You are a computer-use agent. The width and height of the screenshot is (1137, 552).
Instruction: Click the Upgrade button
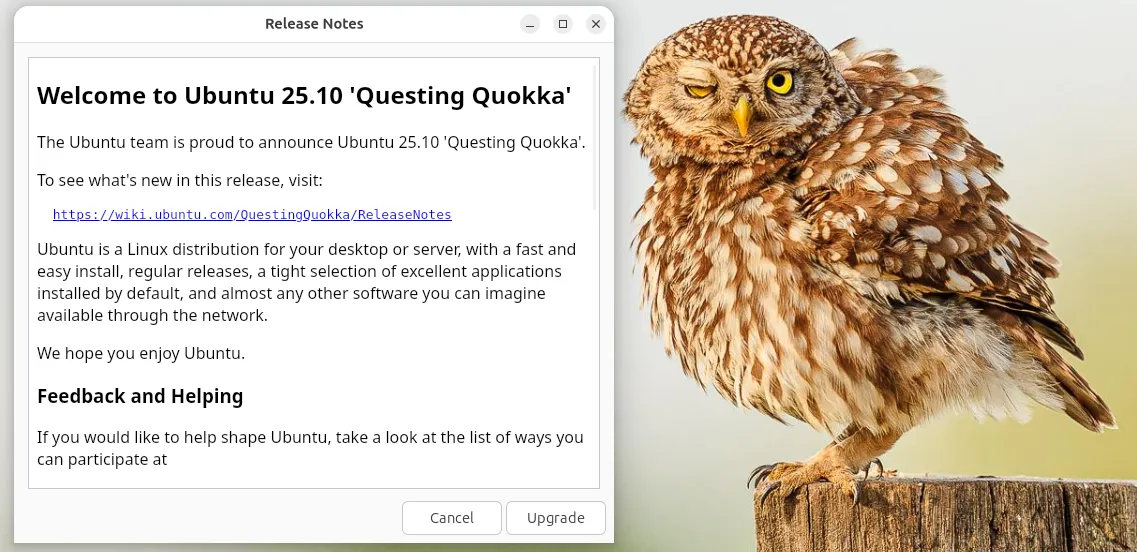pos(555,518)
